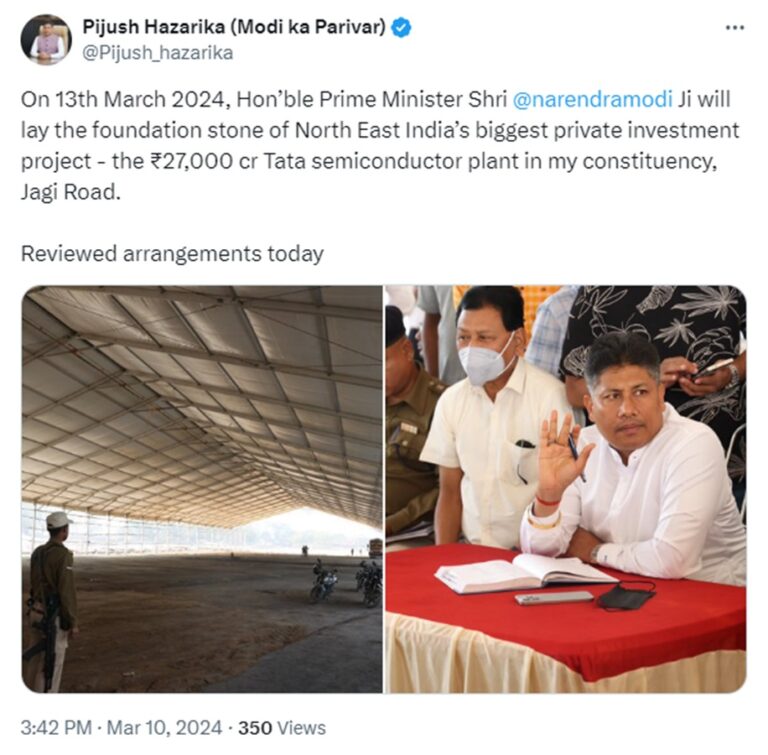Open the @Pijush_hazarika handle
The height and width of the screenshot is (755, 768).
coord(157,53)
